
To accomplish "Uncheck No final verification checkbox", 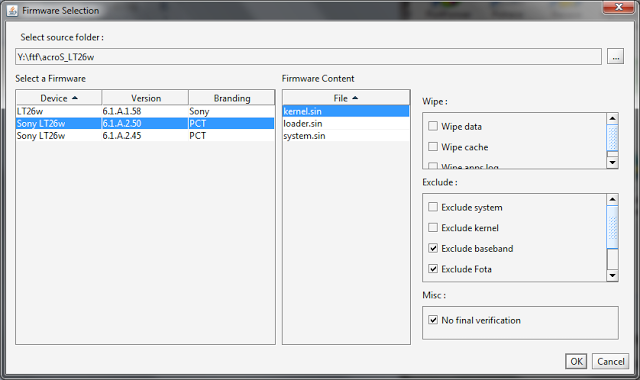I will pyautogui.click(x=433, y=320).
